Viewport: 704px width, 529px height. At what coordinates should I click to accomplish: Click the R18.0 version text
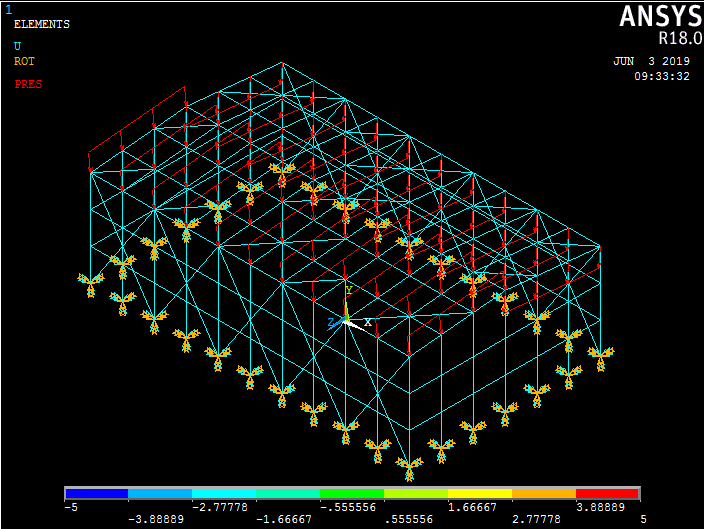[x=677, y=39]
